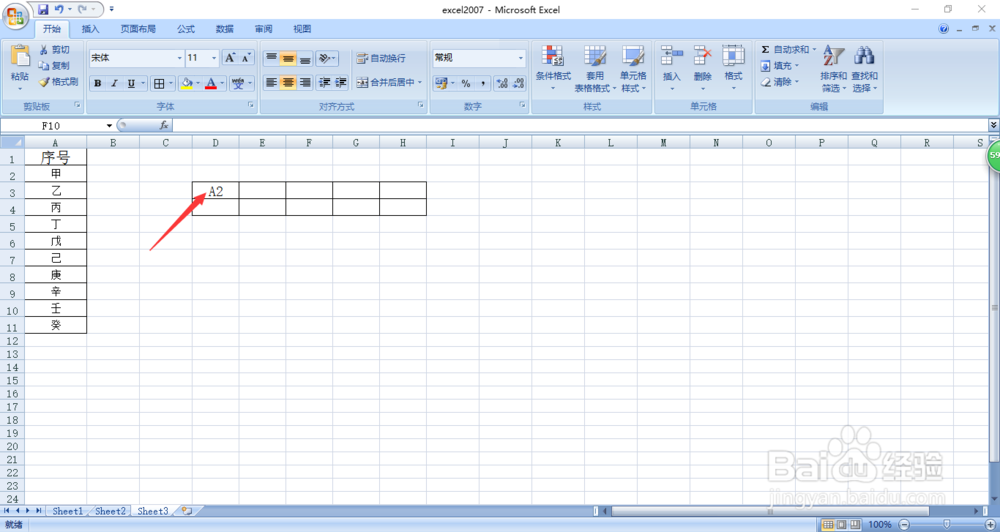
Task: Toggle align text right
Action: click(x=305, y=82)
